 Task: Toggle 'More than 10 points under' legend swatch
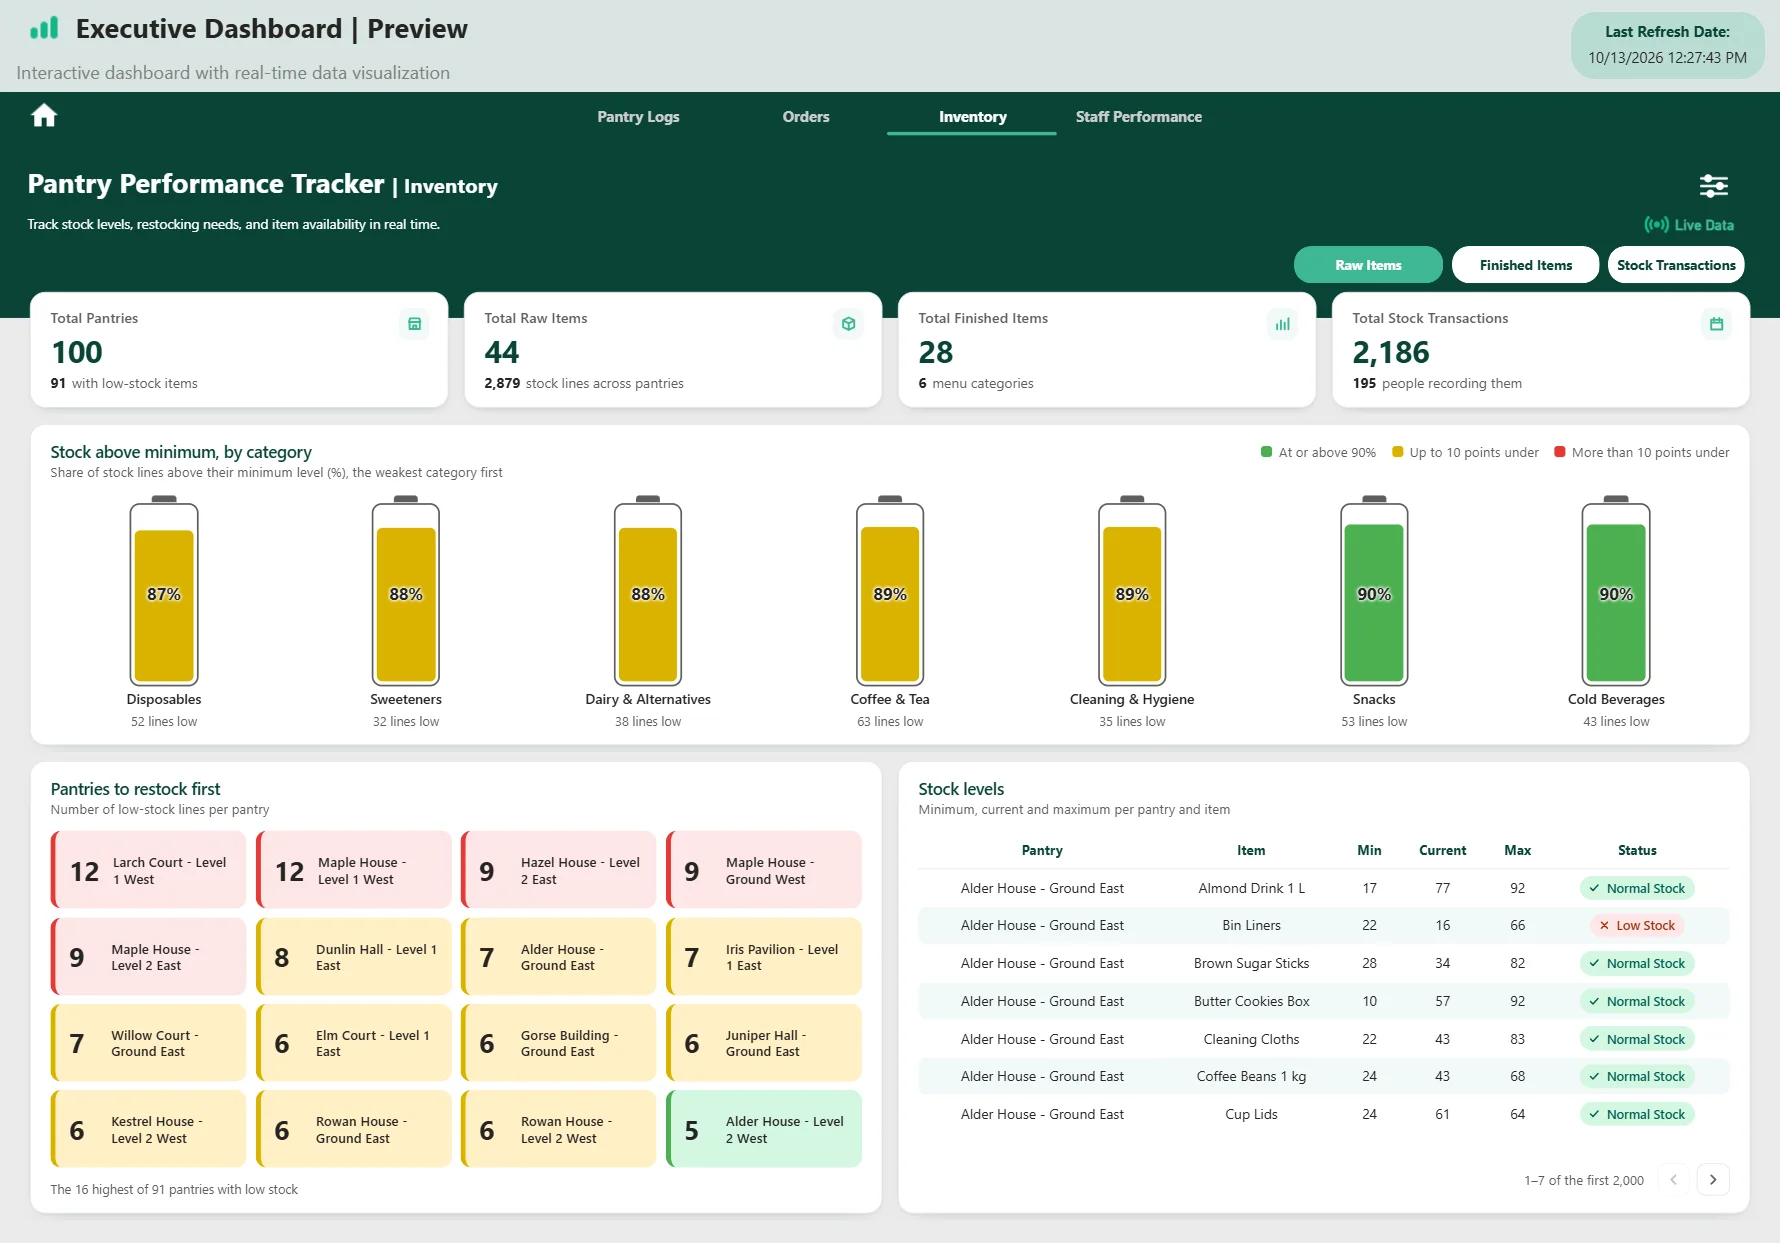pos(1559,452)
